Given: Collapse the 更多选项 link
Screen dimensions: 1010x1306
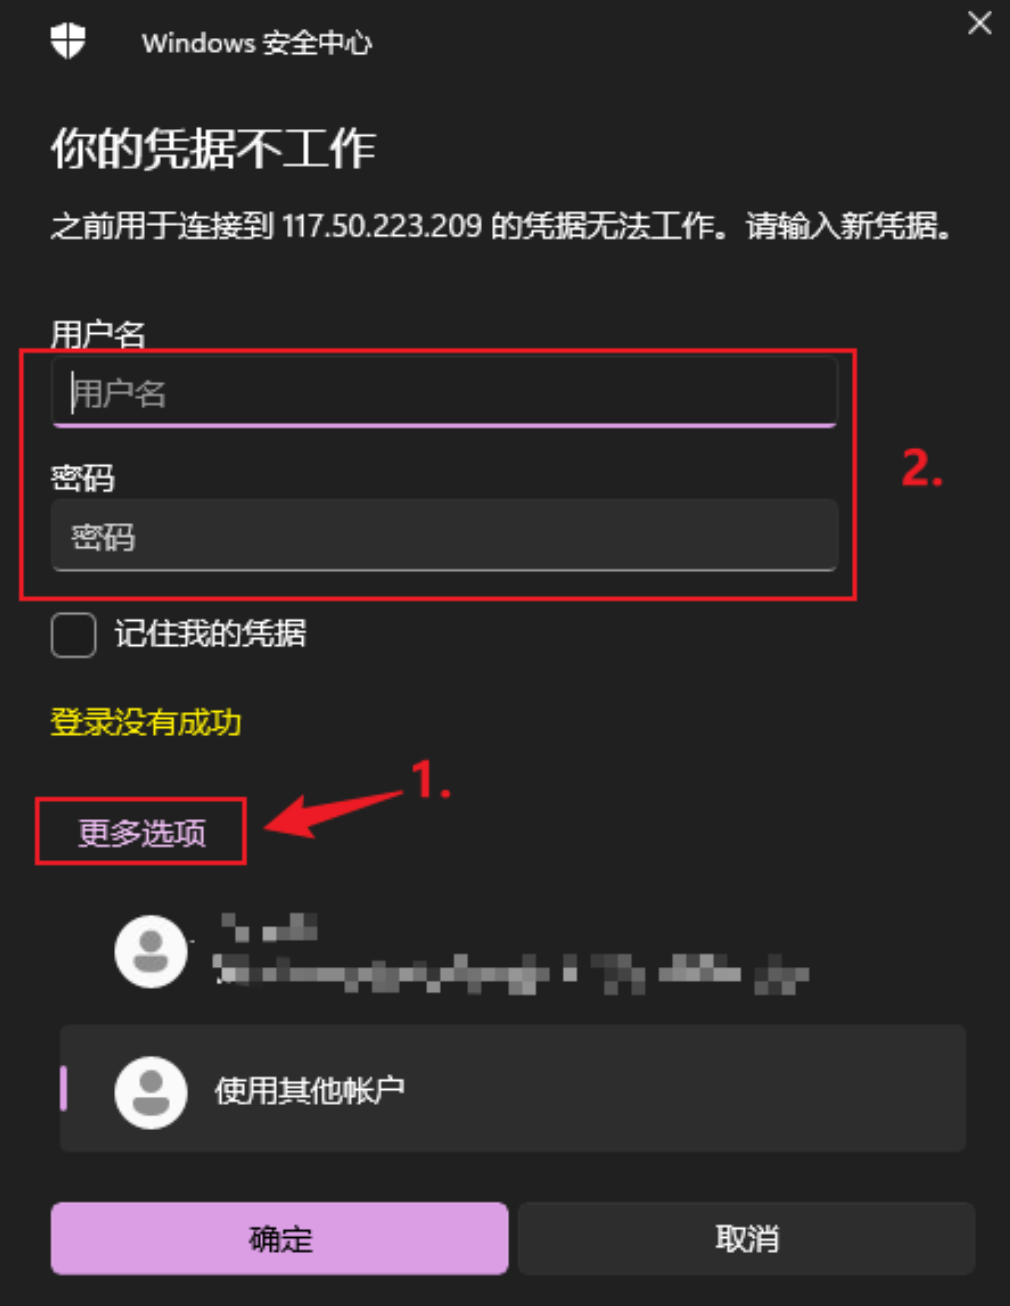Looking at the screenshot, I should pyautogui.click(x=142, y=832).
